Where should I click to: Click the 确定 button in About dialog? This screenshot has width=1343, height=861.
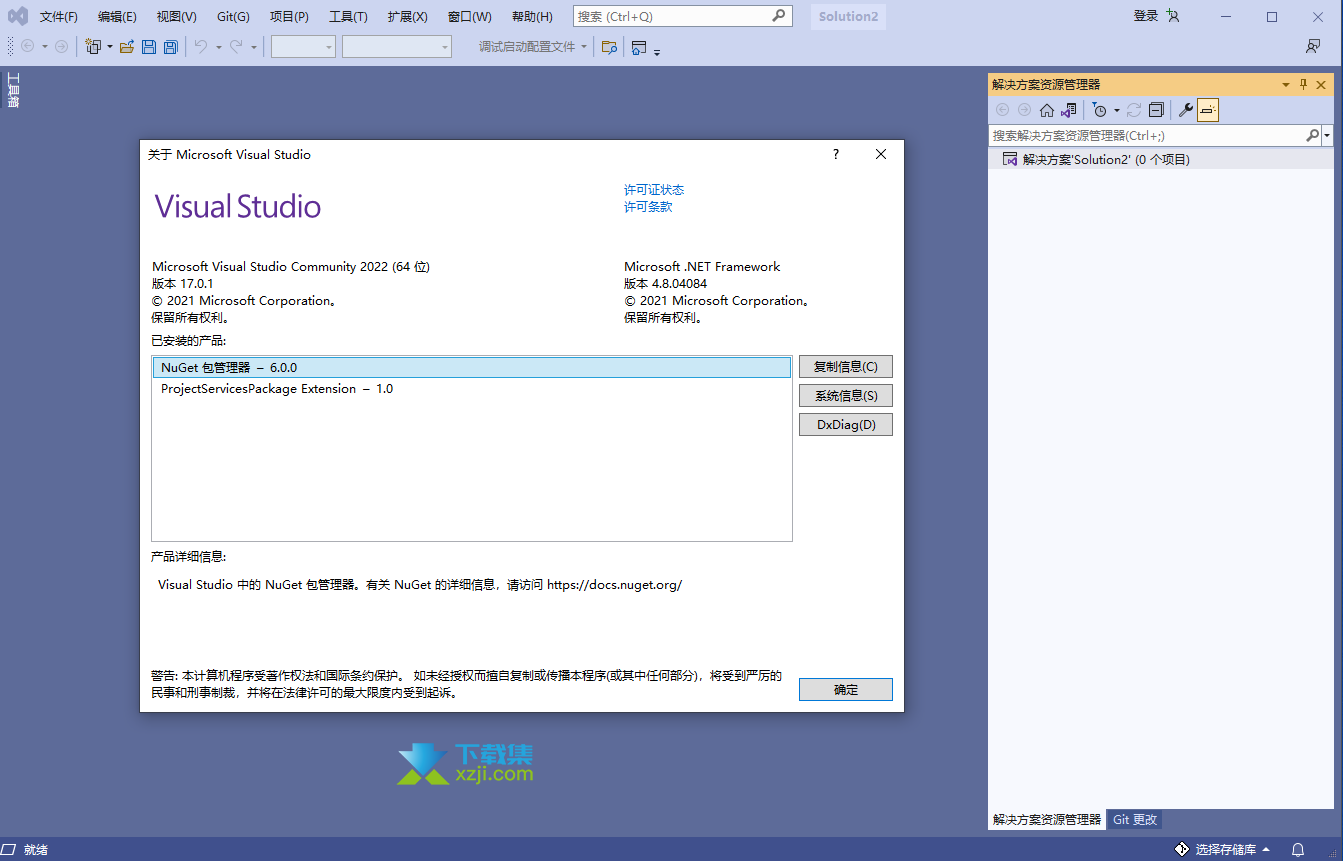pos(846,690)
